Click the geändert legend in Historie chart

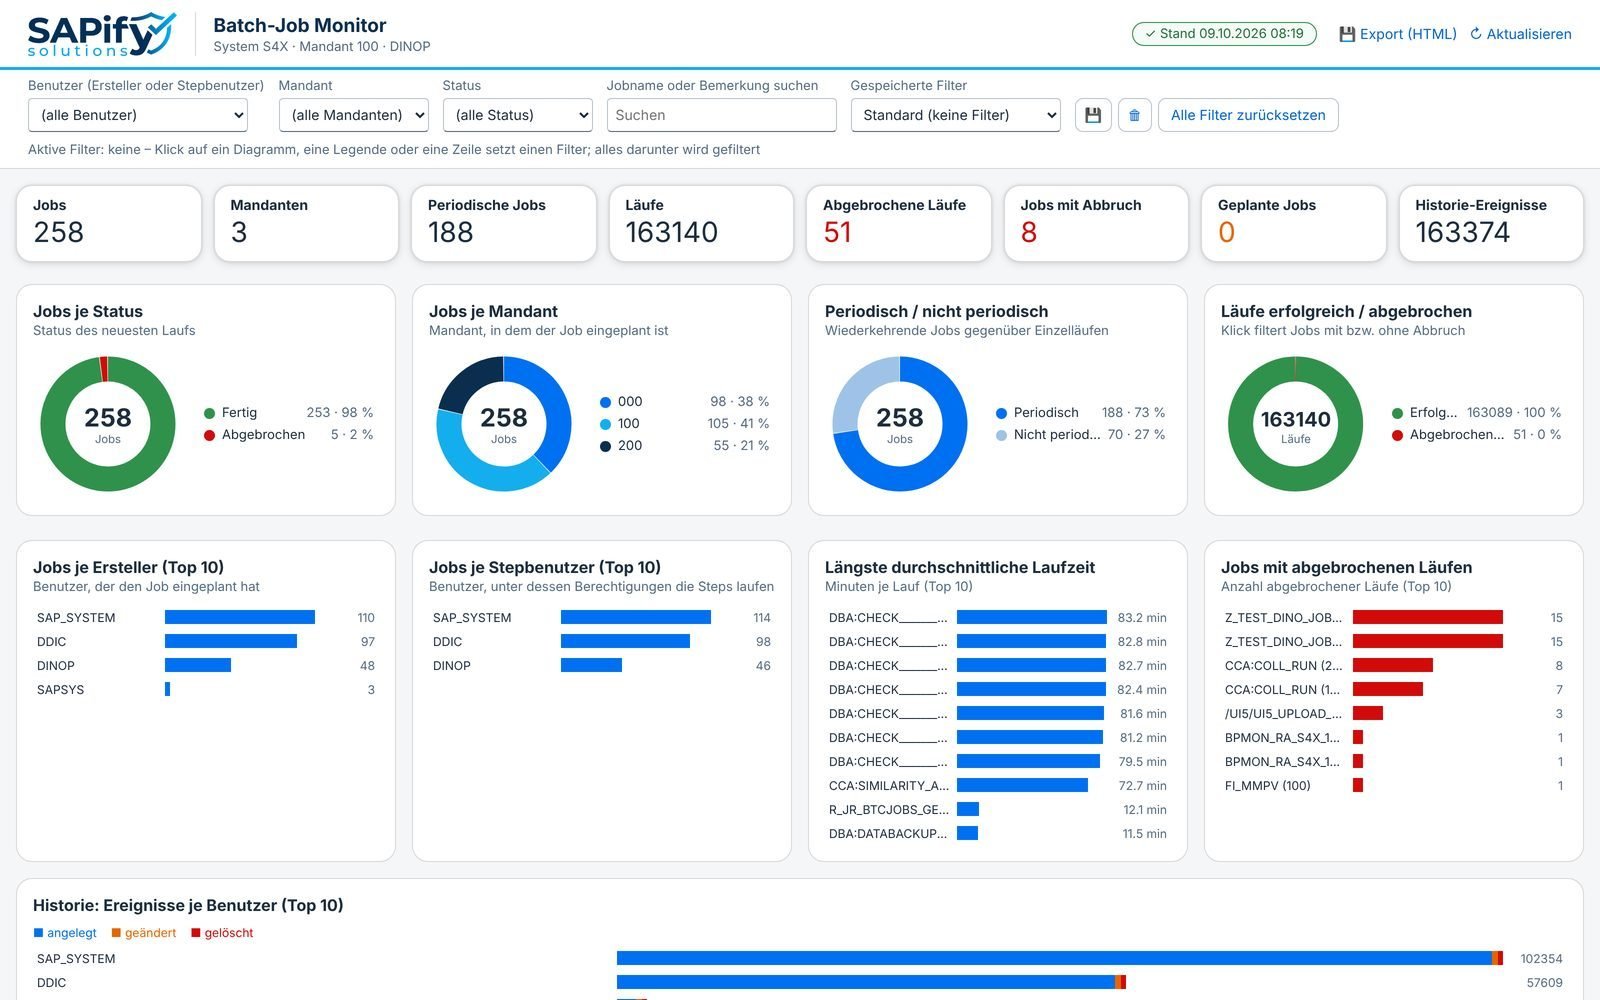coord(144,933)
